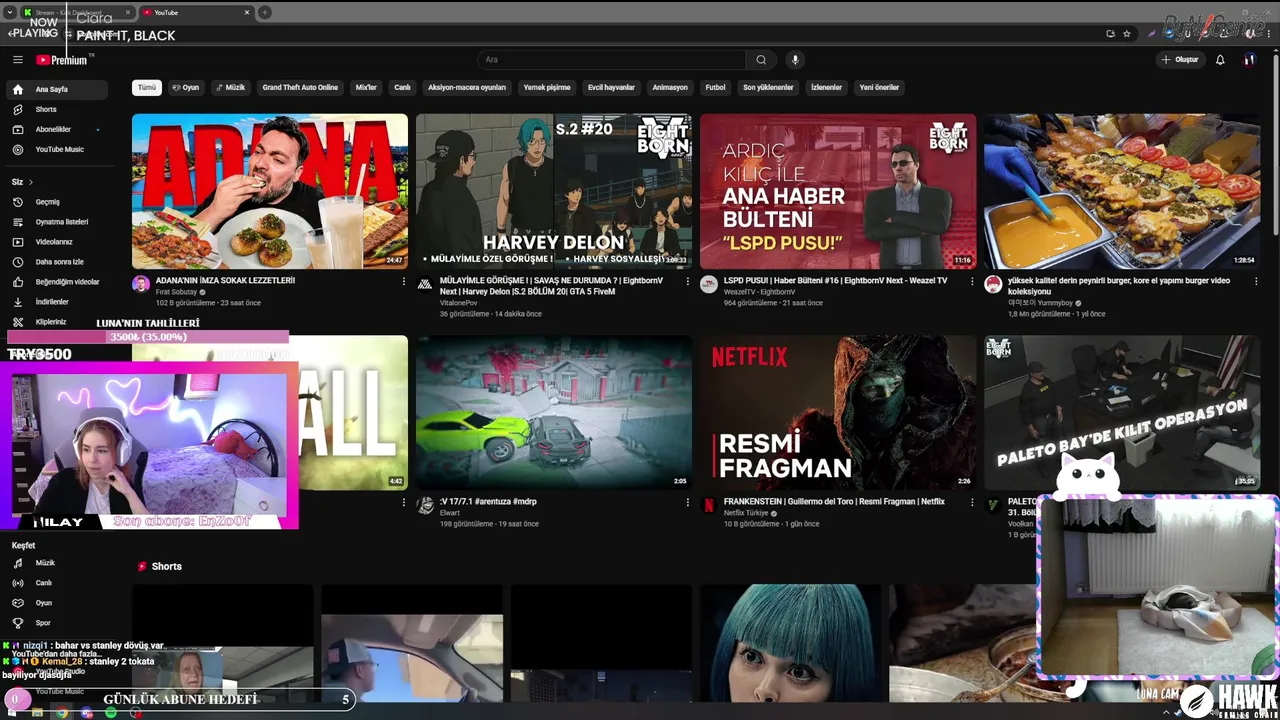Open FRANKENSTEIN Guillermo del Toro title link

834,502
